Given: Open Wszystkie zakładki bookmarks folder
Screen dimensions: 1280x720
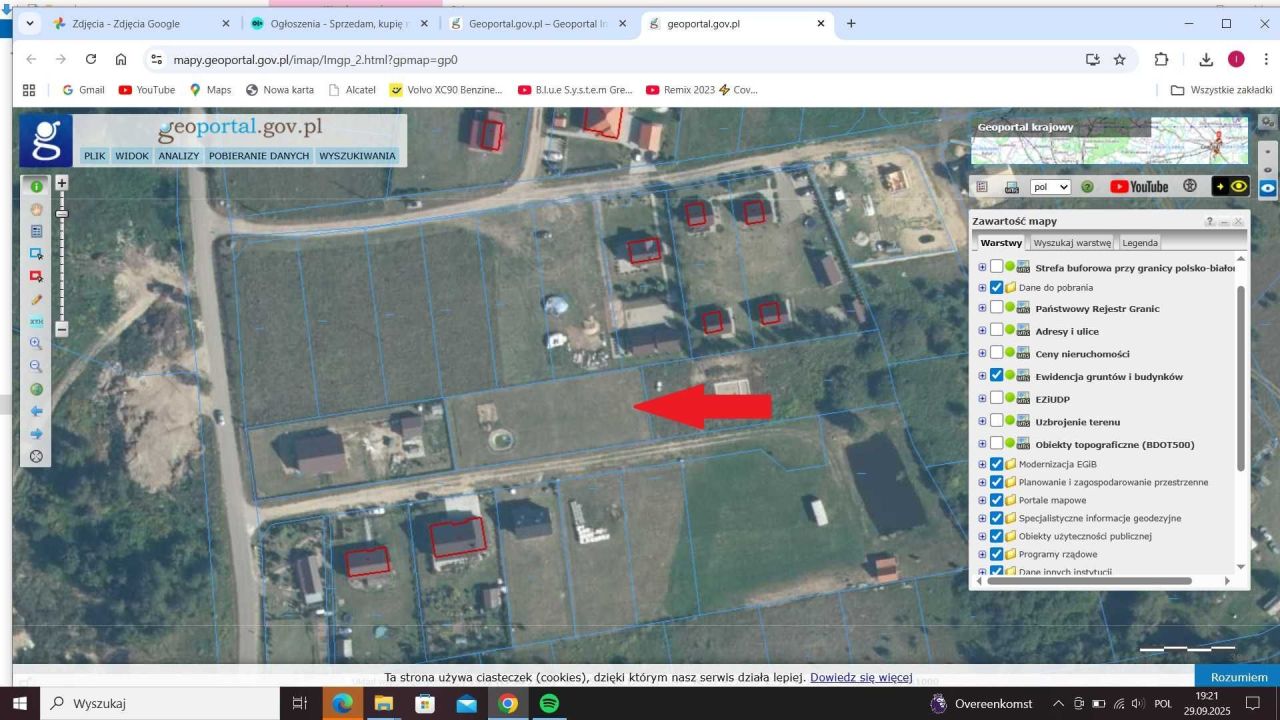Looking at the screenshot, I should (1221, 90).
